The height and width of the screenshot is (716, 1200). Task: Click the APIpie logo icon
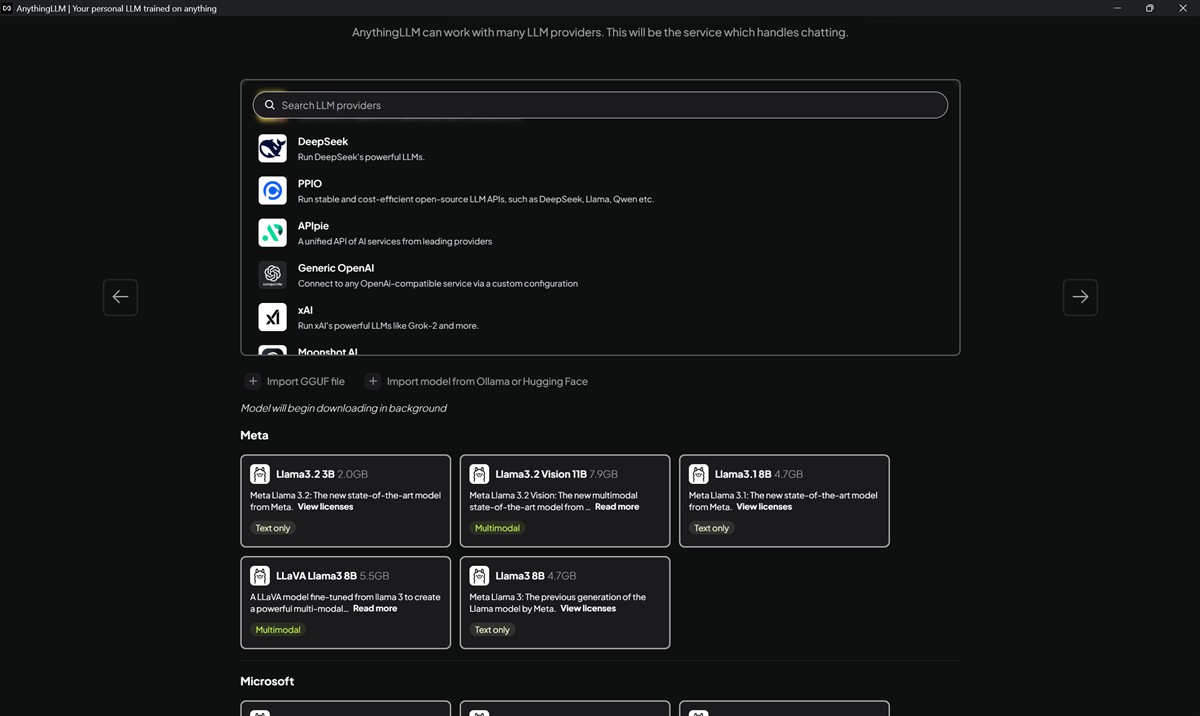point(272,232)
